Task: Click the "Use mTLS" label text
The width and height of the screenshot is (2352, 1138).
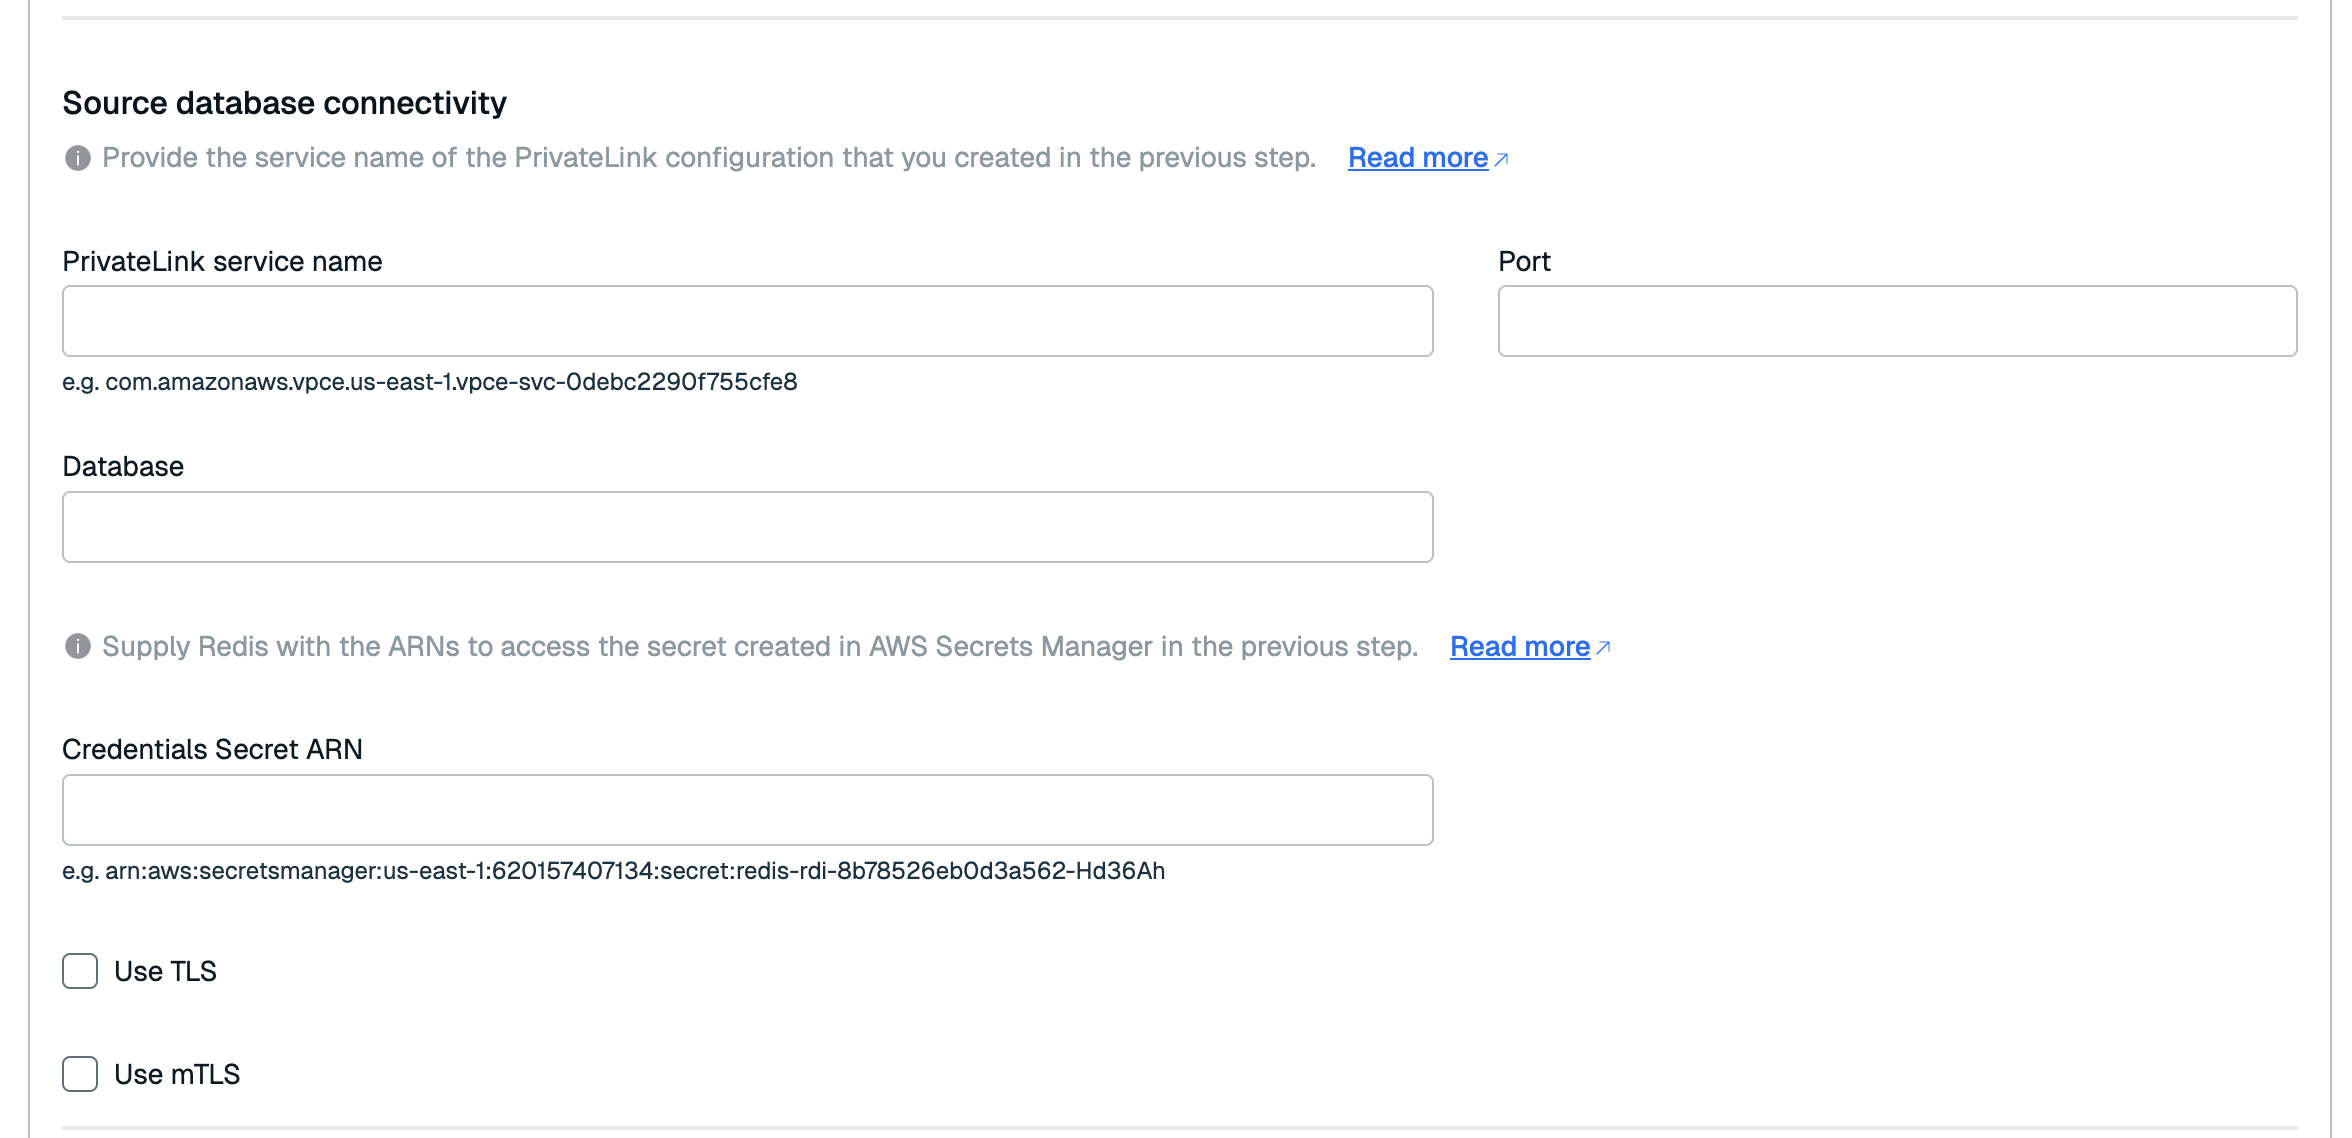Action: pos(177,1075)
